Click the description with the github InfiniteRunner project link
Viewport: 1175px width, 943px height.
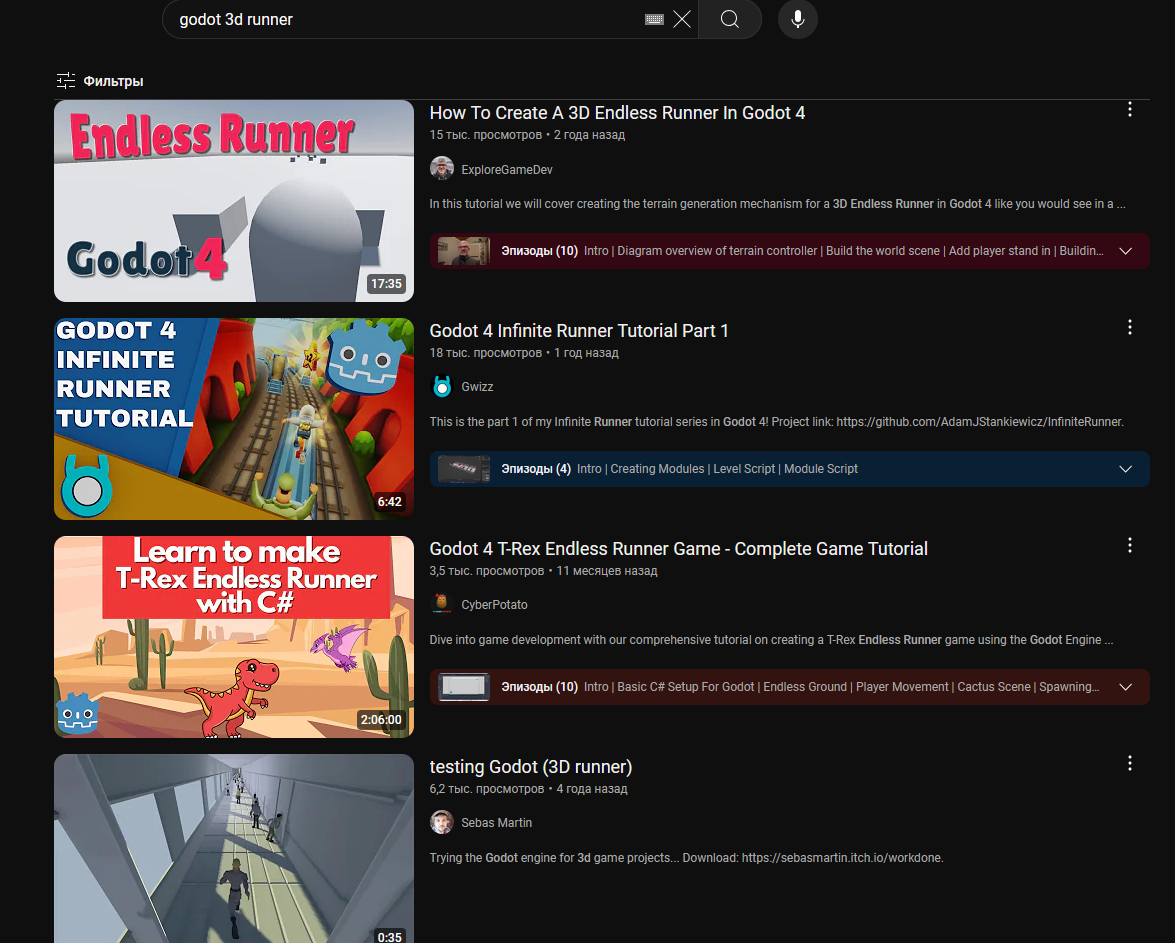pyautogui.click(x=776, y=422)
